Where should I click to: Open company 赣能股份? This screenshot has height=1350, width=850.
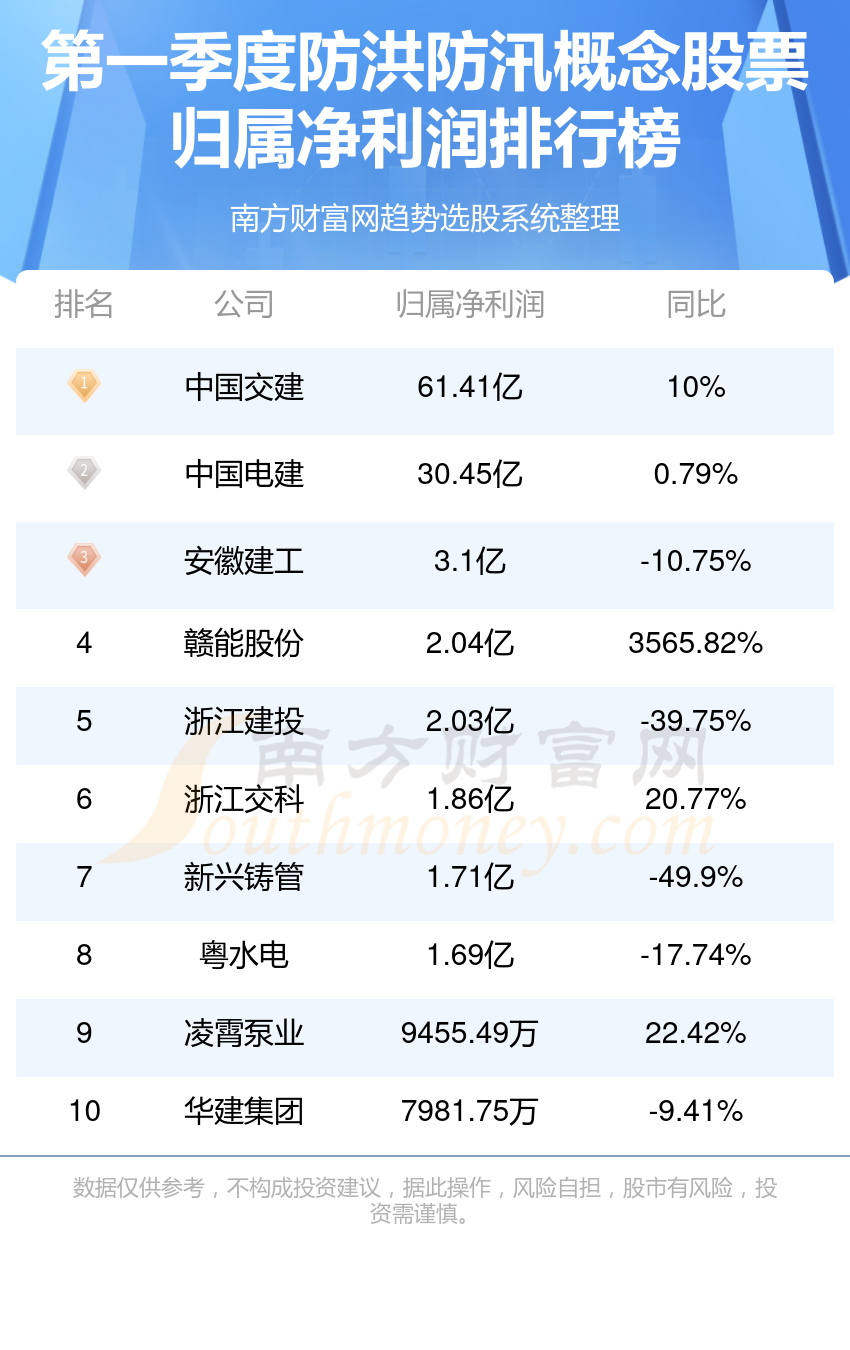pos(244,643)
